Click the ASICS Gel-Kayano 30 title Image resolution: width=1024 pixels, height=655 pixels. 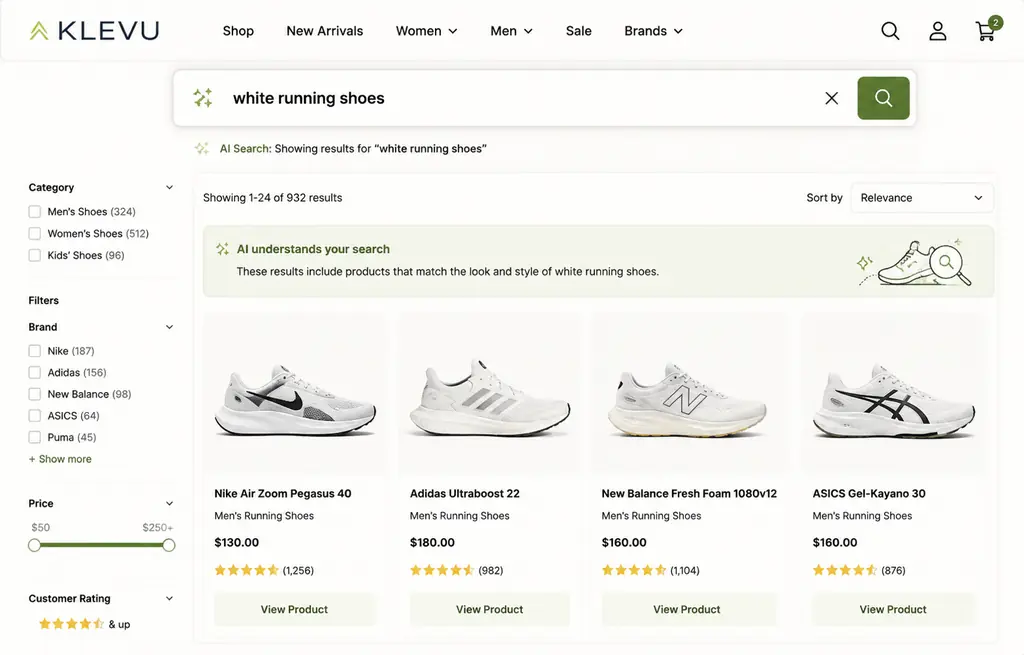point(869,494)
